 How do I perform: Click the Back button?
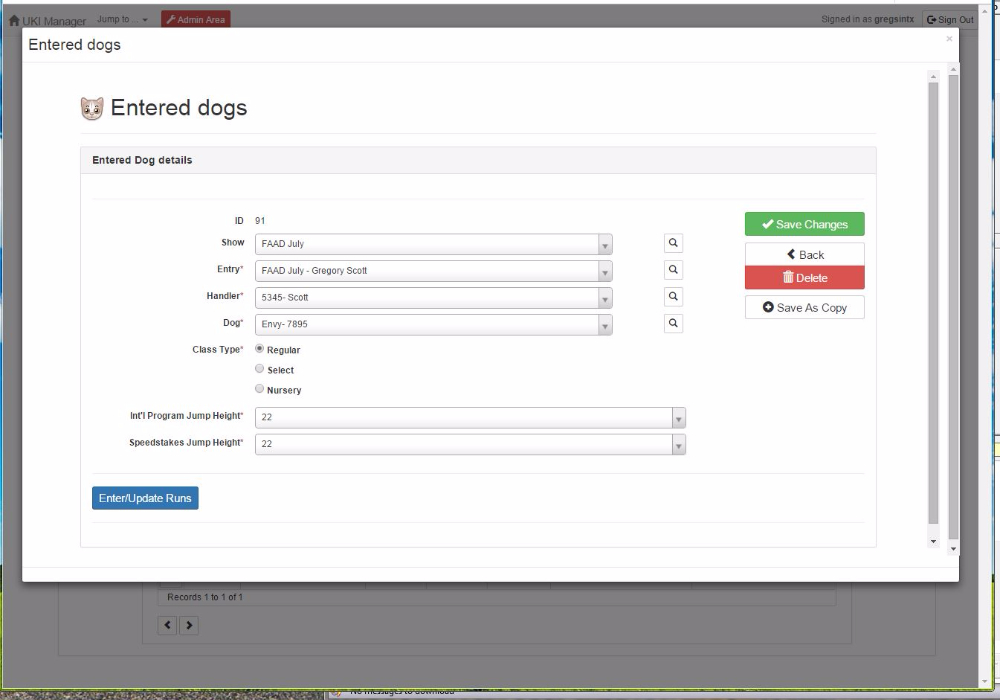pyautogui.click(x=805, y=254)
